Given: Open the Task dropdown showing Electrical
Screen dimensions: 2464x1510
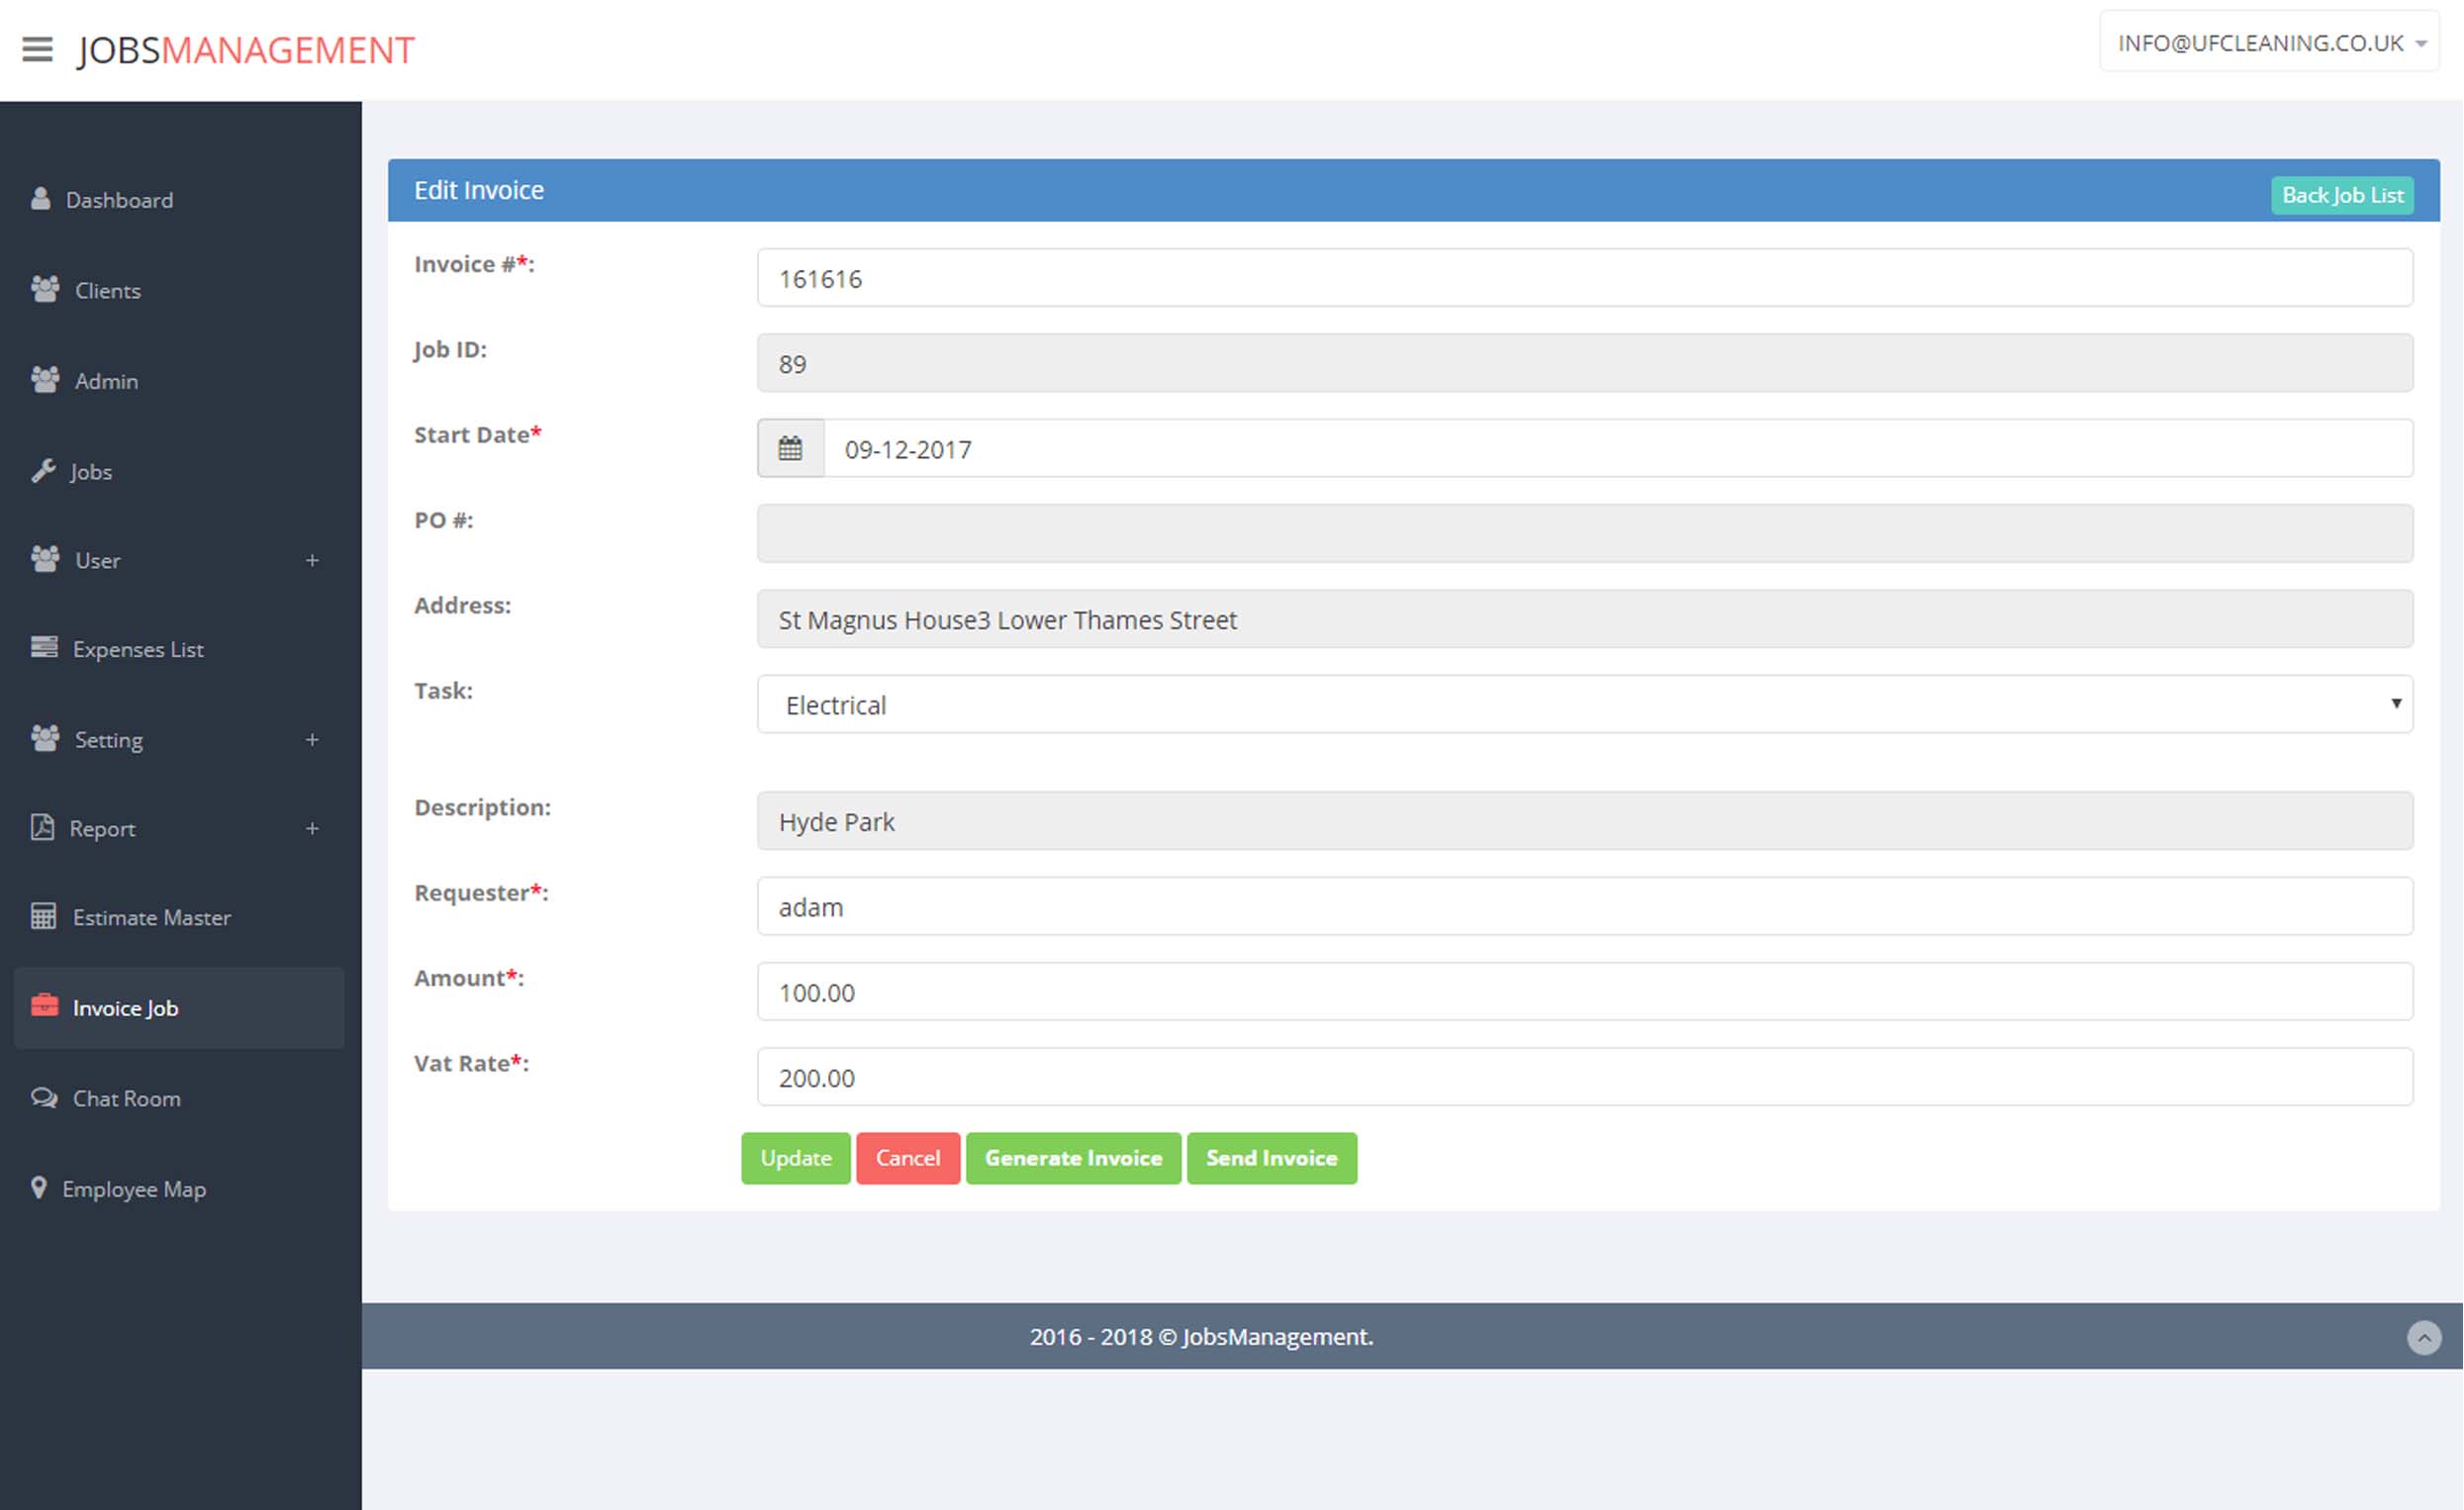Looking at the screenshot, I should tap(1584, 704).
